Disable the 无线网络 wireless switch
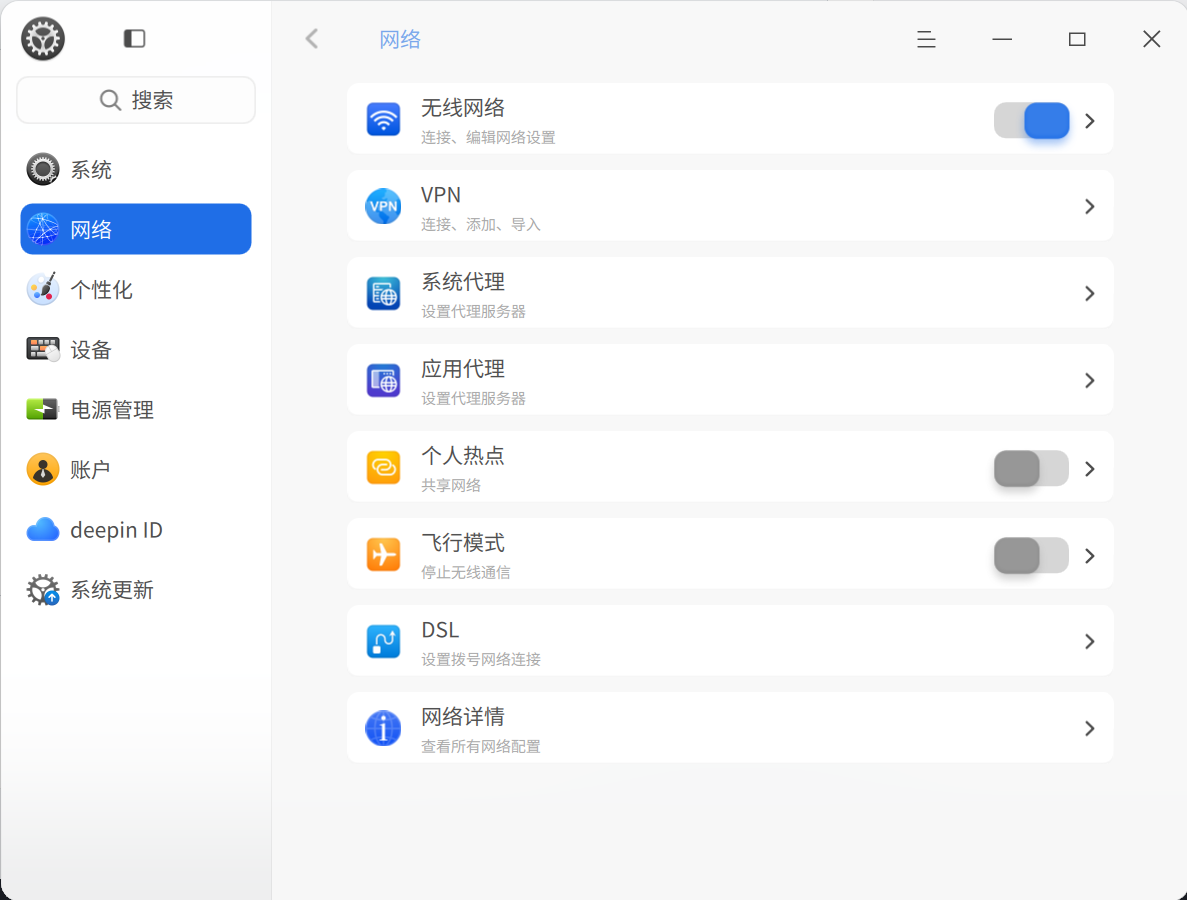Image resolution: width=1187 pixels, height=900 pixels. (1031, 120)
